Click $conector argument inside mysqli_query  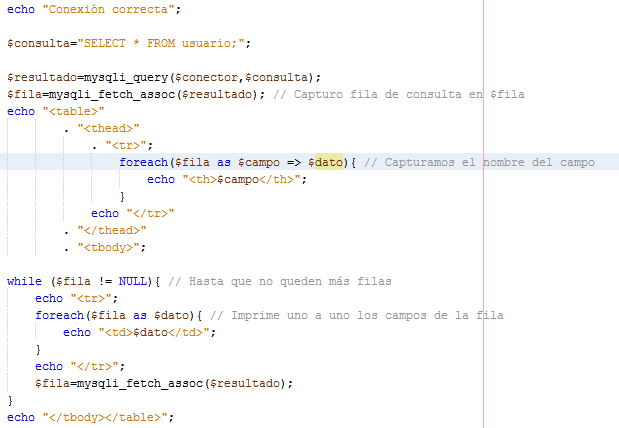206,77
